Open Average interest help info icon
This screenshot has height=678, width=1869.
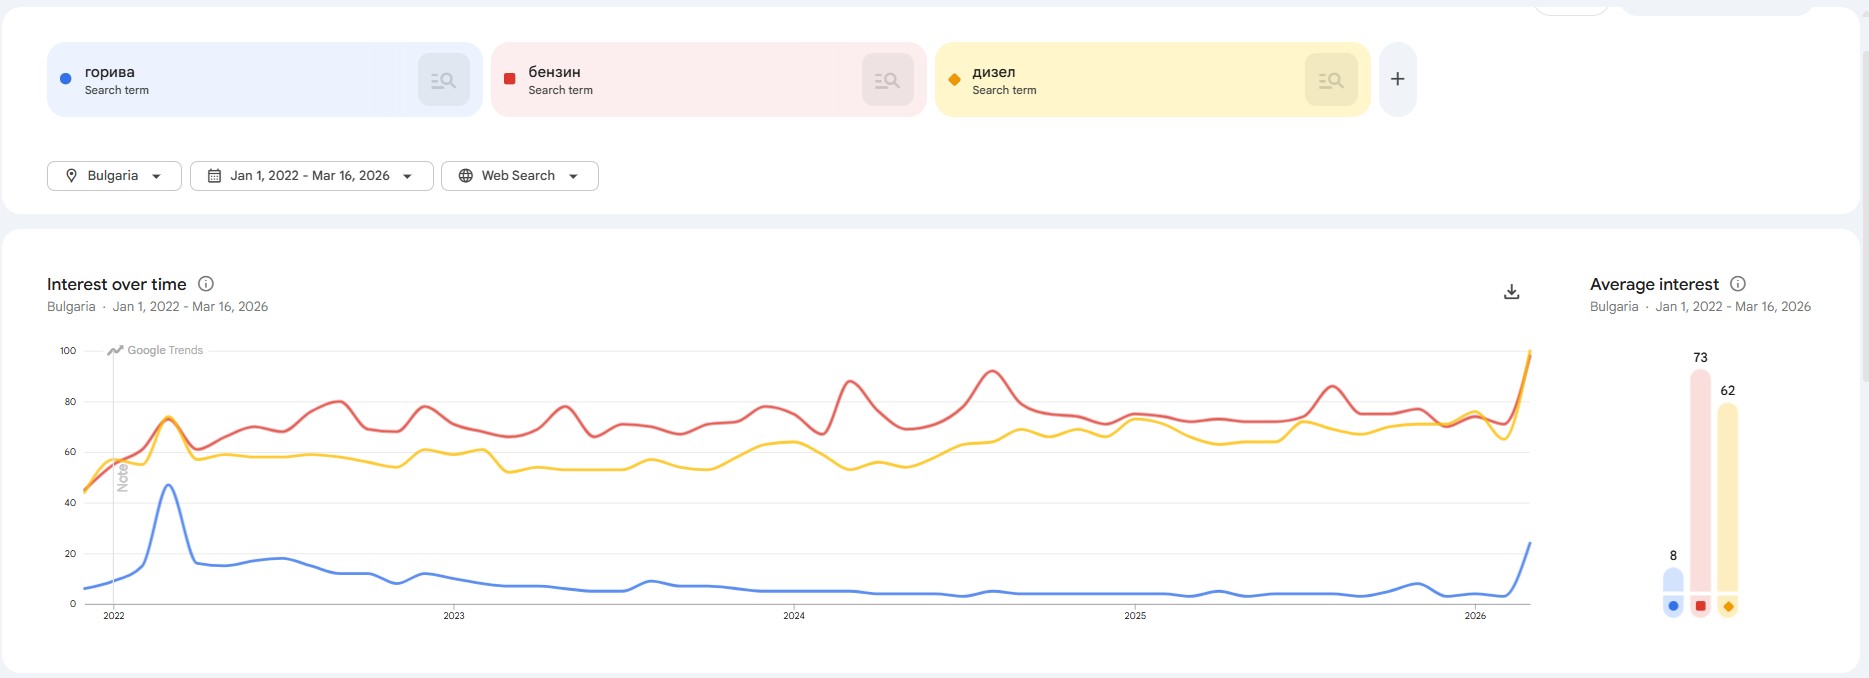tap(1738, 284)
